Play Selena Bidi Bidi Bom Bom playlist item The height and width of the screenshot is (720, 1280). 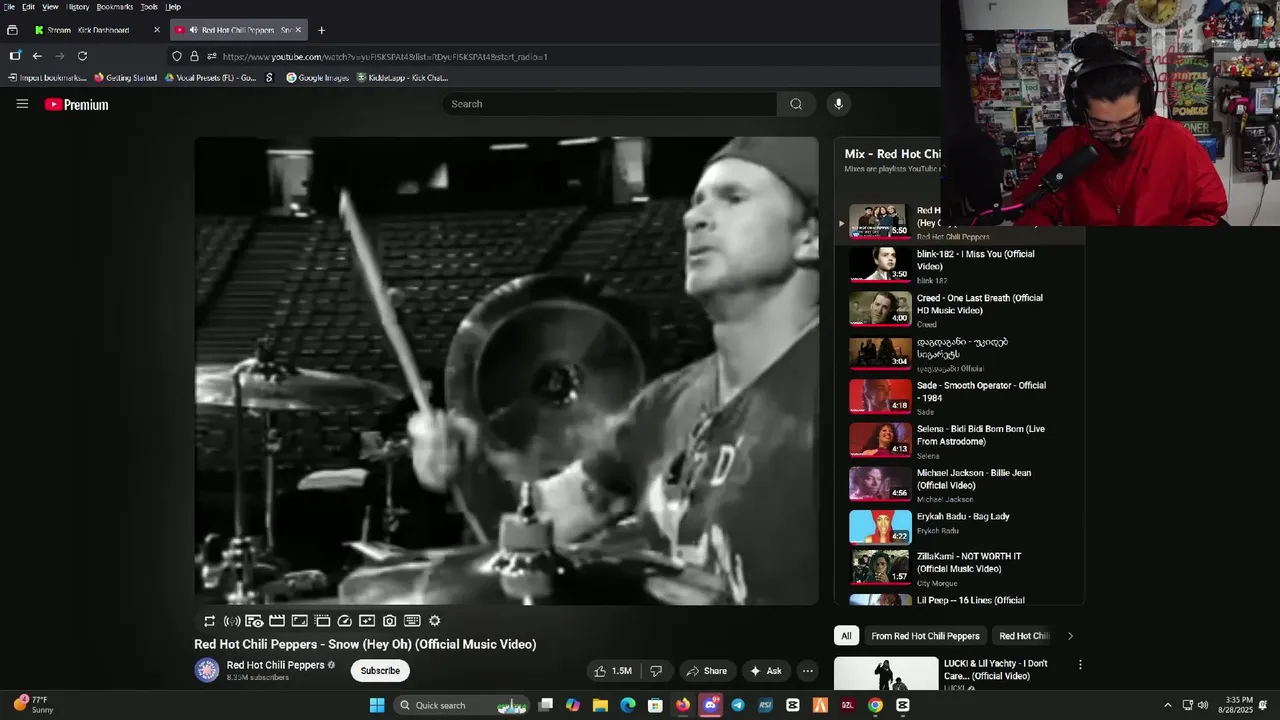pyautogui.click(x=960, y=441)
